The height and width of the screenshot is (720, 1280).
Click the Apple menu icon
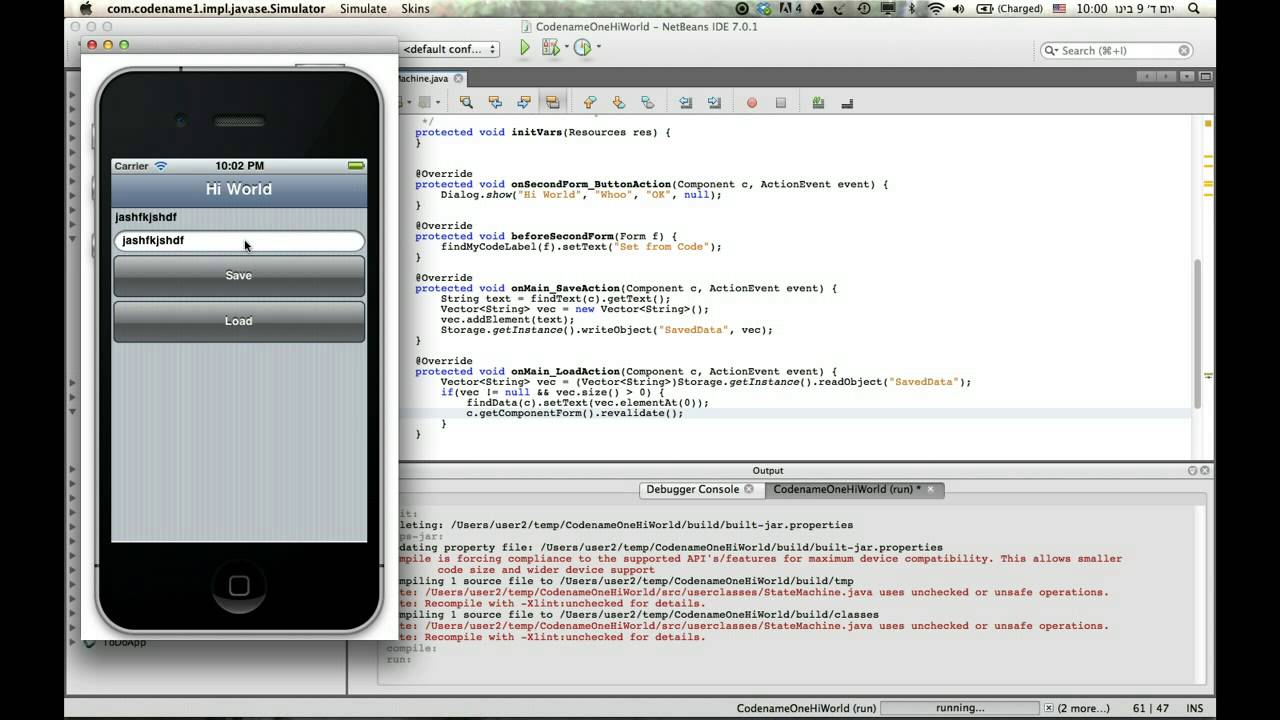[x=86, y=9]
